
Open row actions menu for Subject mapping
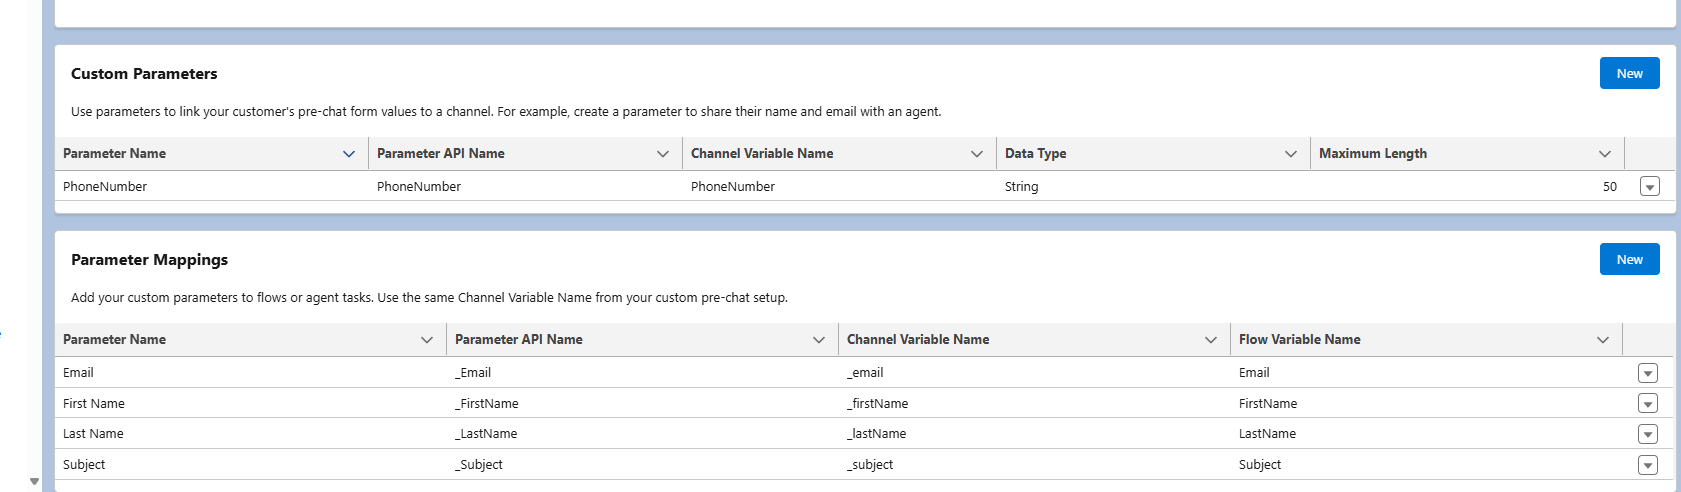pyautogui.click(x=1647, y=465)
